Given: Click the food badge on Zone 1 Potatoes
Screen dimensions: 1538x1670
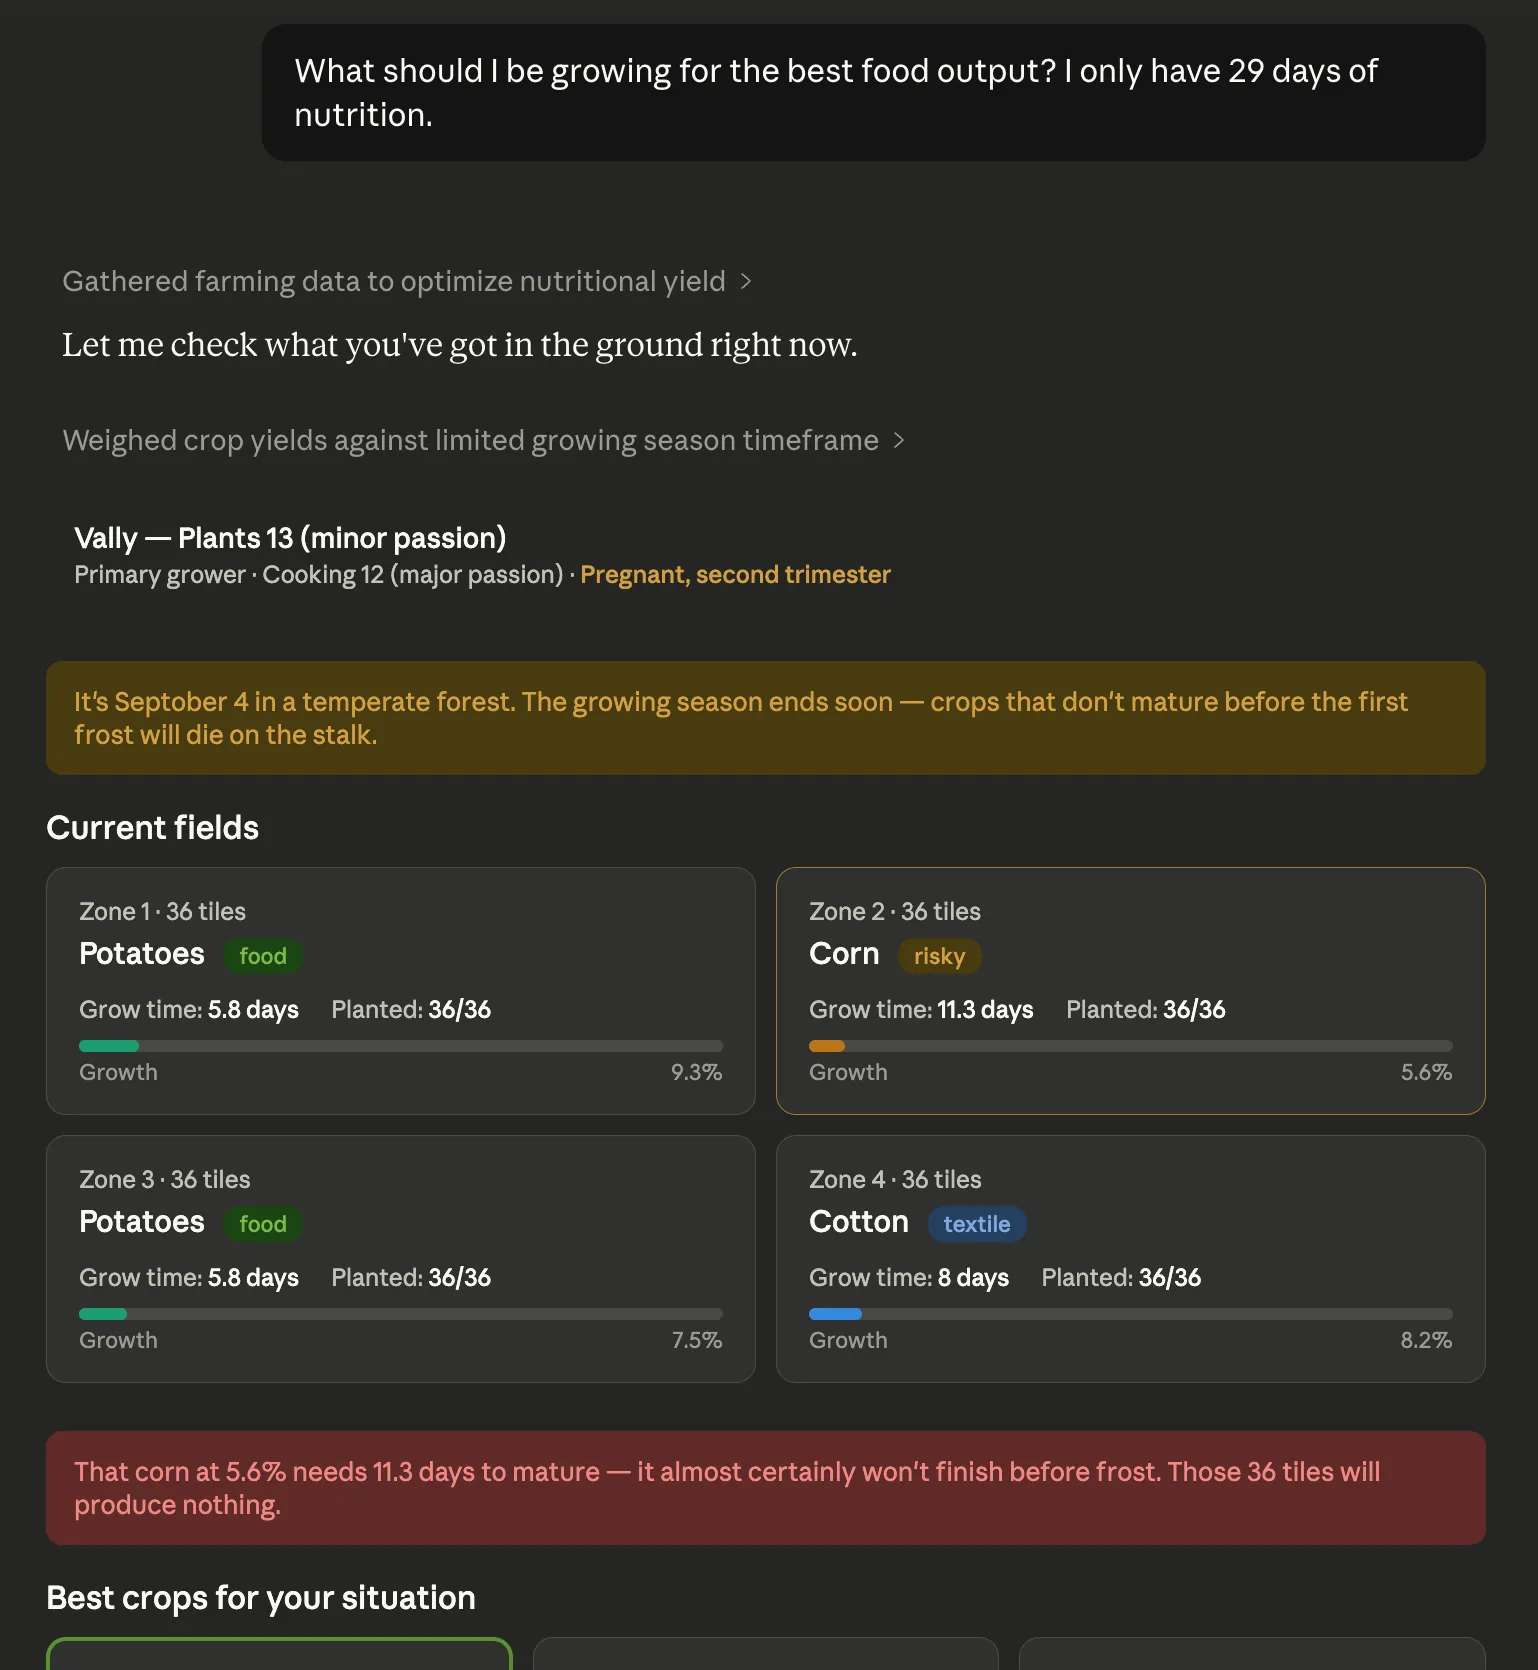Looking at the screenshot, I should coord(263,956).
